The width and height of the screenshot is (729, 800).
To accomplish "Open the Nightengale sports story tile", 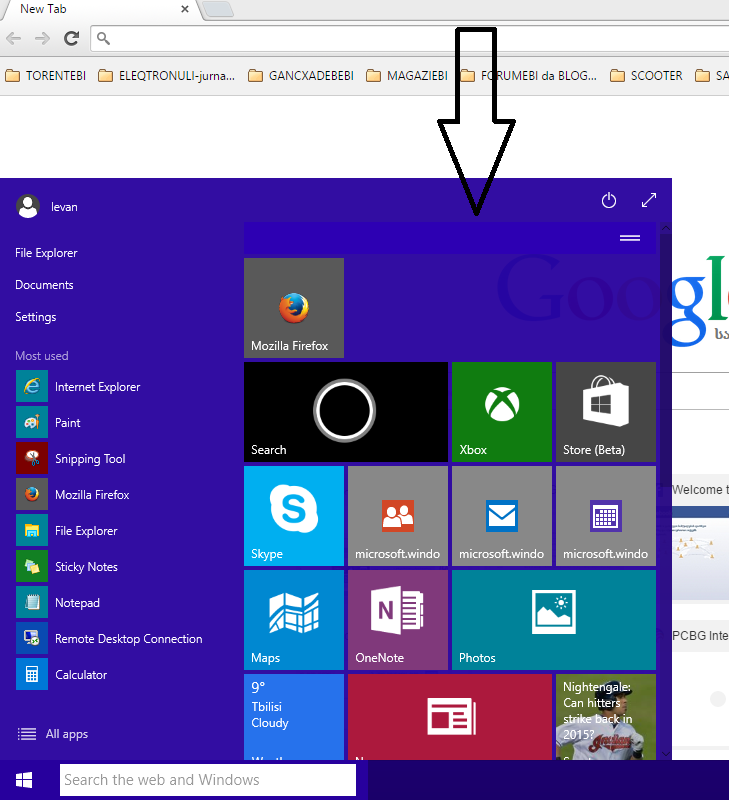I will point(606,717).
